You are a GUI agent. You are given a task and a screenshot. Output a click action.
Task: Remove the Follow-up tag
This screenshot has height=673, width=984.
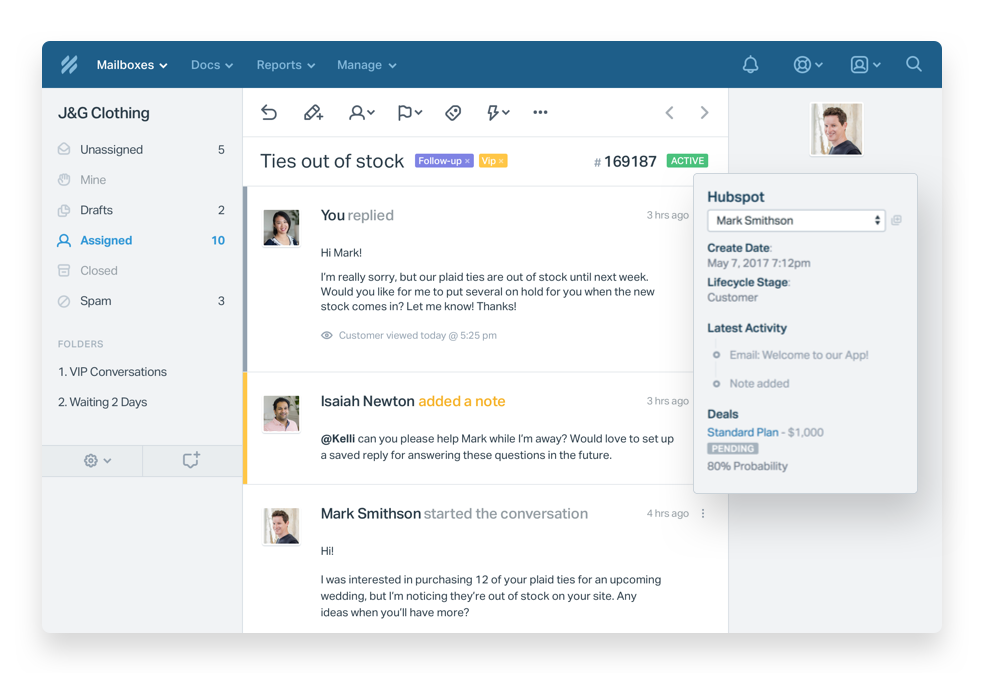[x=467, y=161]
